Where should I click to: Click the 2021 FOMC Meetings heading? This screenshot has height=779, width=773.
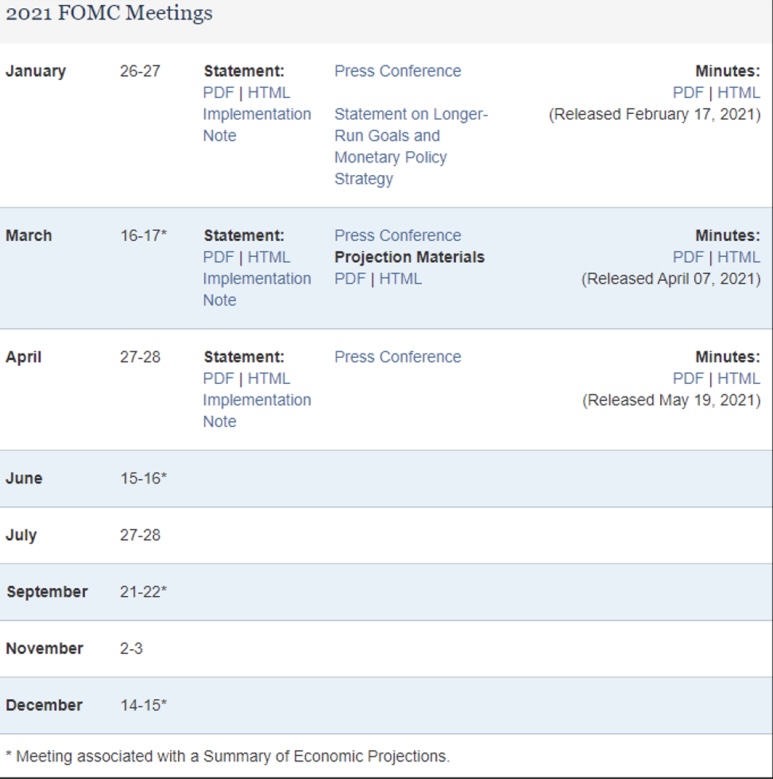109,13
